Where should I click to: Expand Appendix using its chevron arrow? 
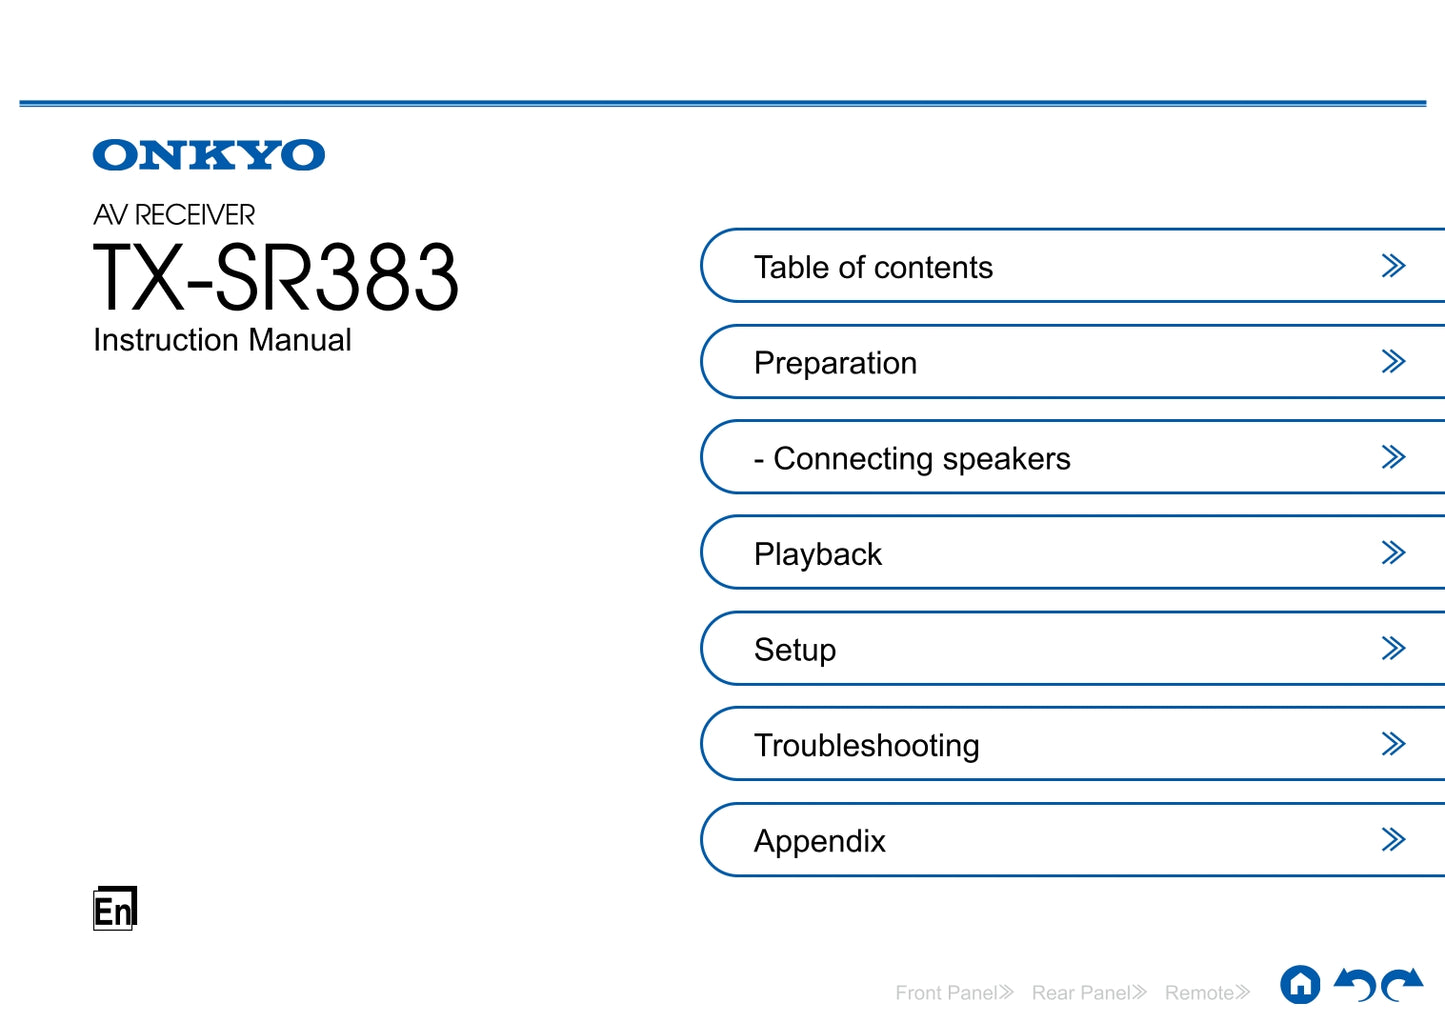[x=1393, y=840]
